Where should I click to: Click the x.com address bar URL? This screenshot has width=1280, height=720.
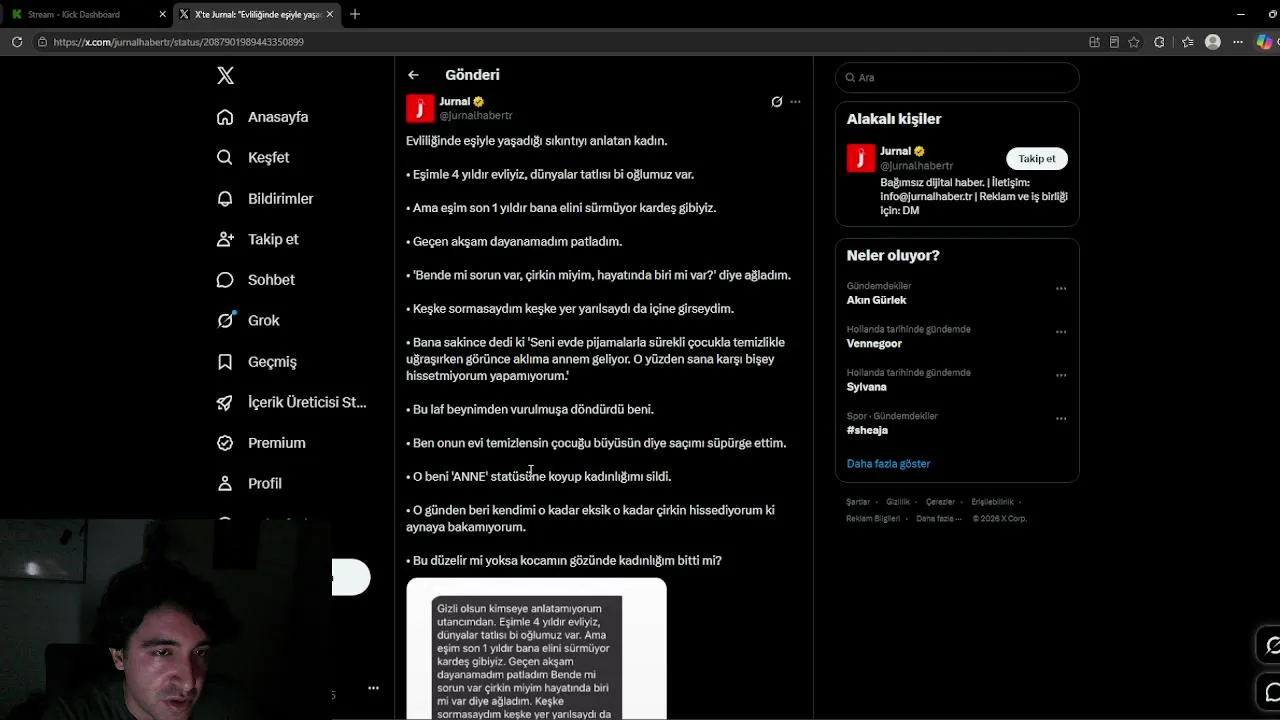pyautogui.click(x=178, y=42)
